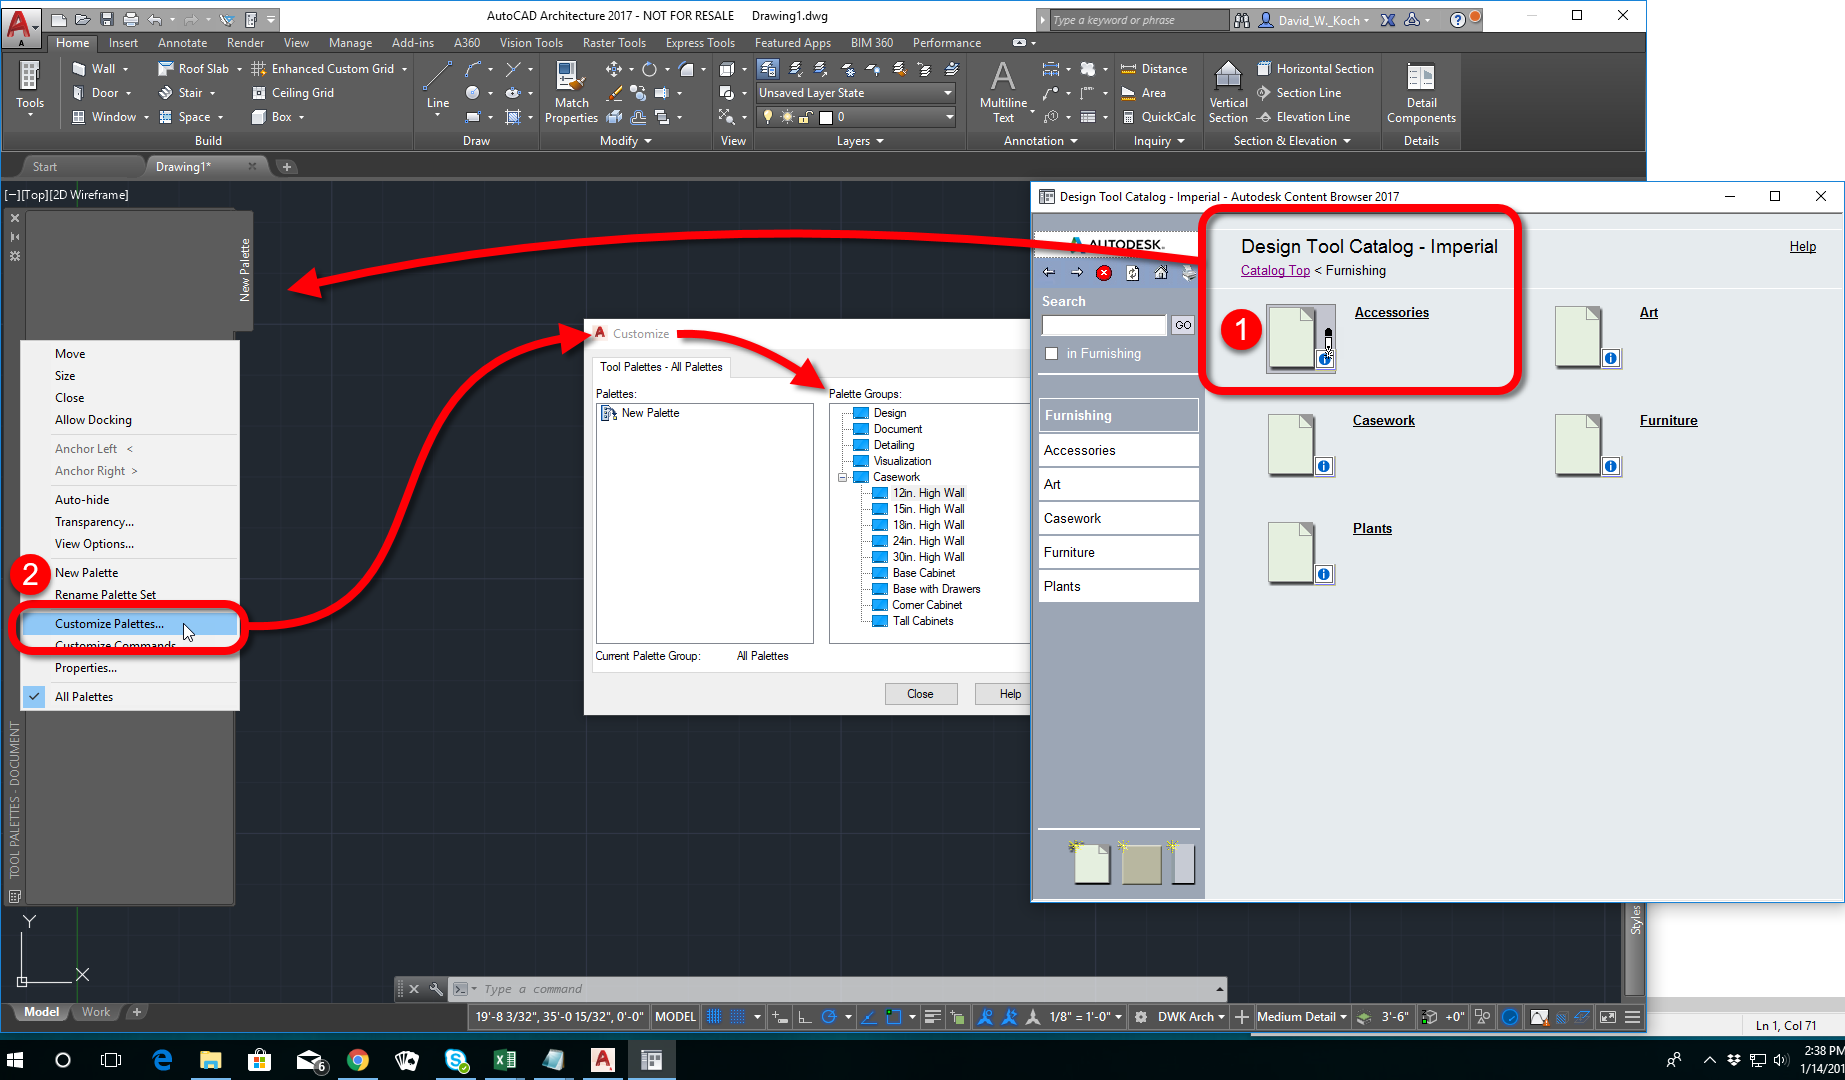Open the Medium Detail display configuration dropdown
Screen dimensions: 1845x1080
tap(1301, 1017)
